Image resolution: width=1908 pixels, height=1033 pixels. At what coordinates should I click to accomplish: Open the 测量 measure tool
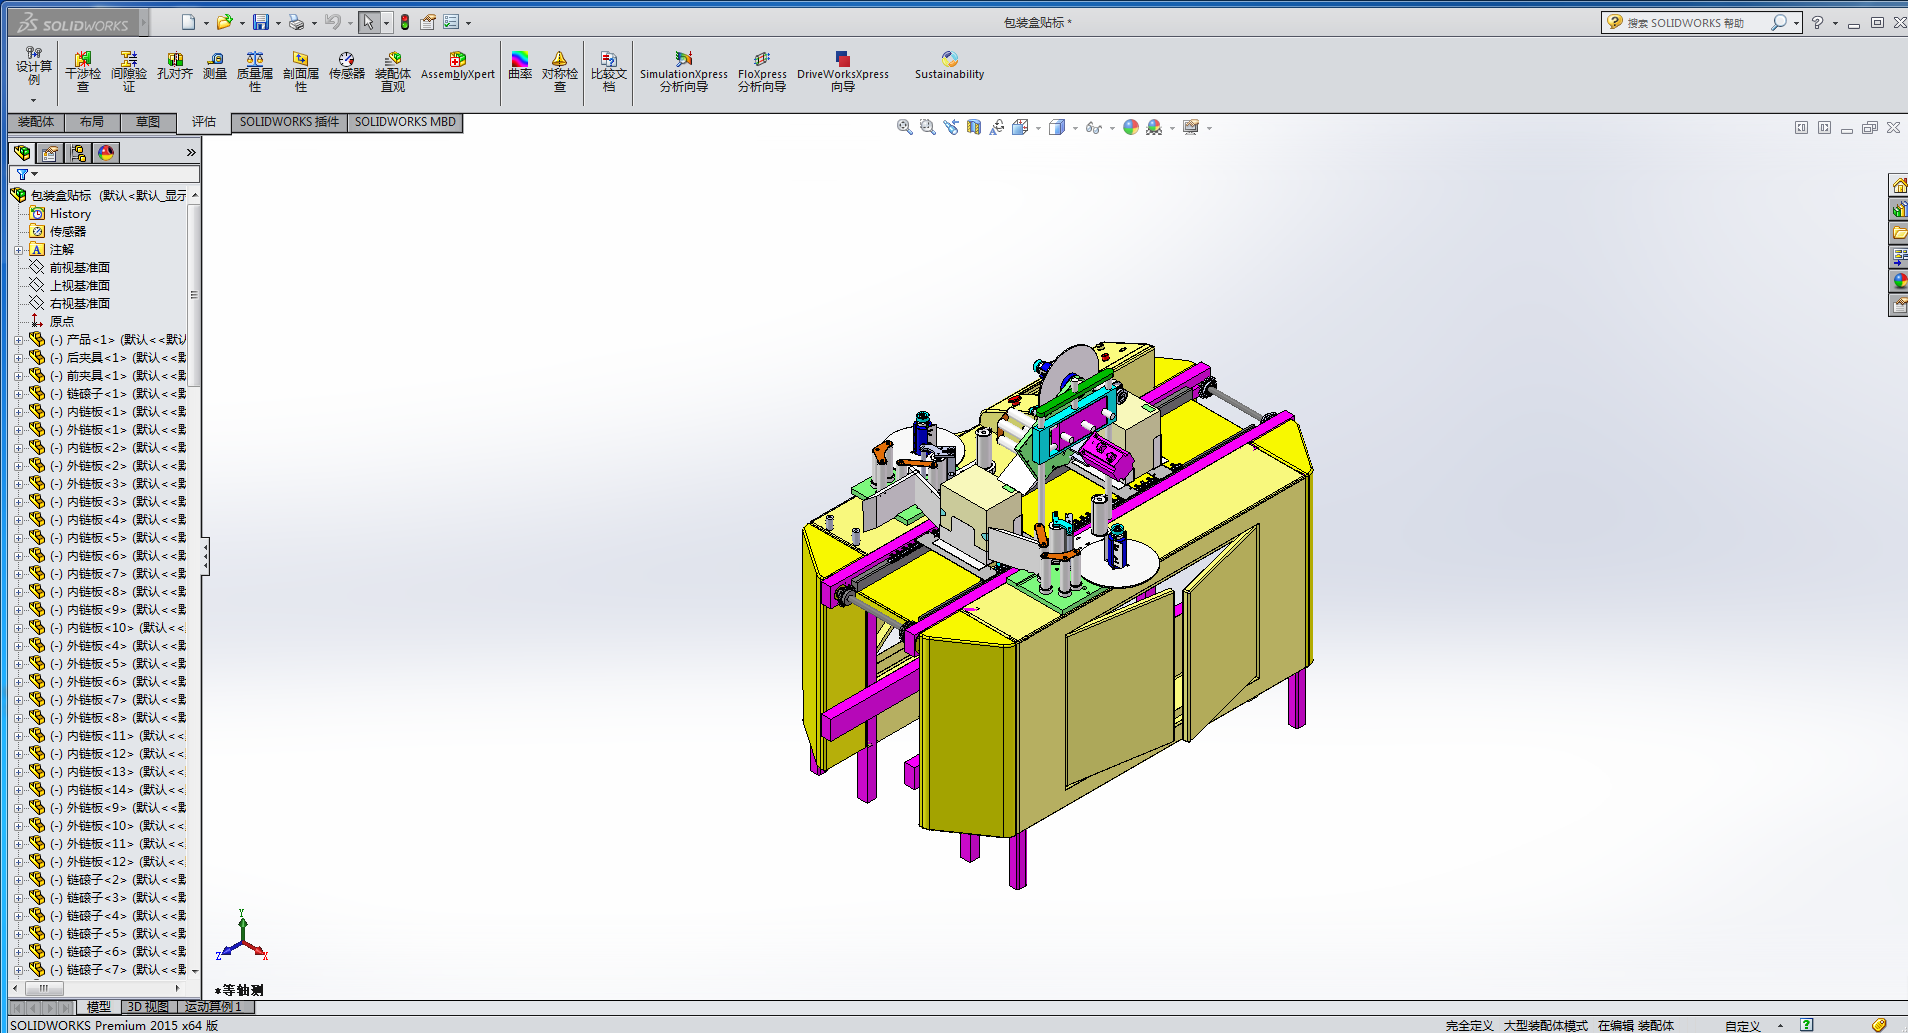(215, 66)
